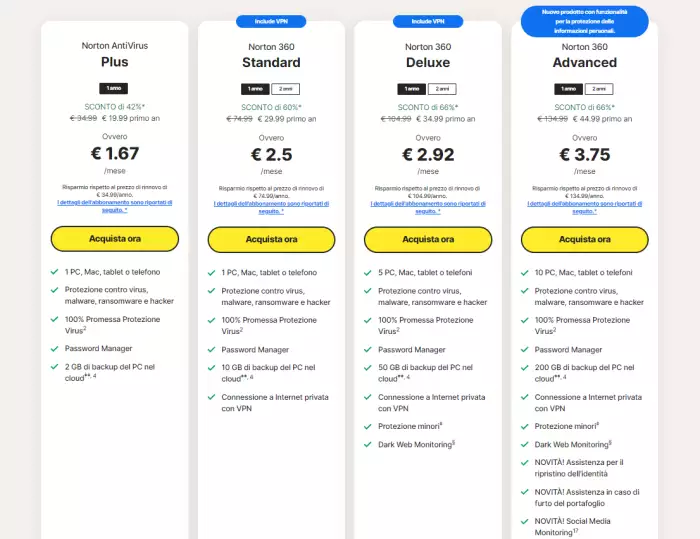Click checkmark beside Social Media Monitoring in Advanced

(525, 521)
